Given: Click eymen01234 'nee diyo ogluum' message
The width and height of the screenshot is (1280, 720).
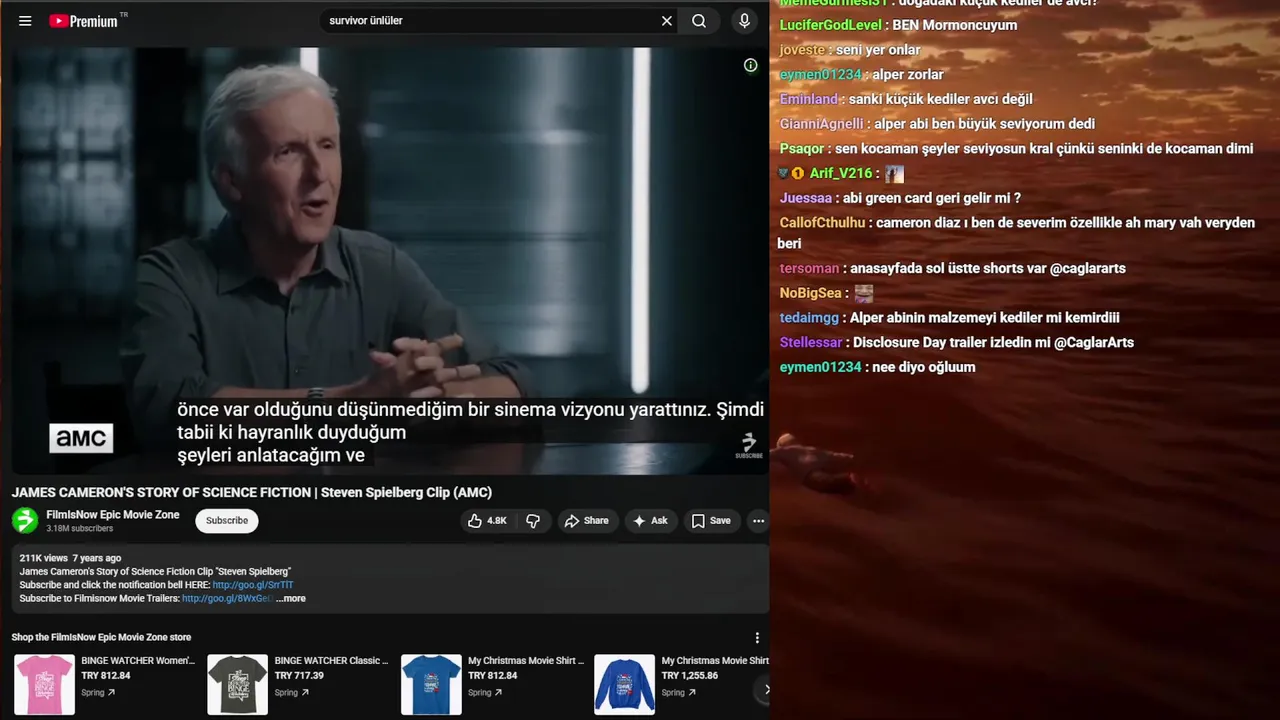Looking at the screenshot, I should 924,367.
